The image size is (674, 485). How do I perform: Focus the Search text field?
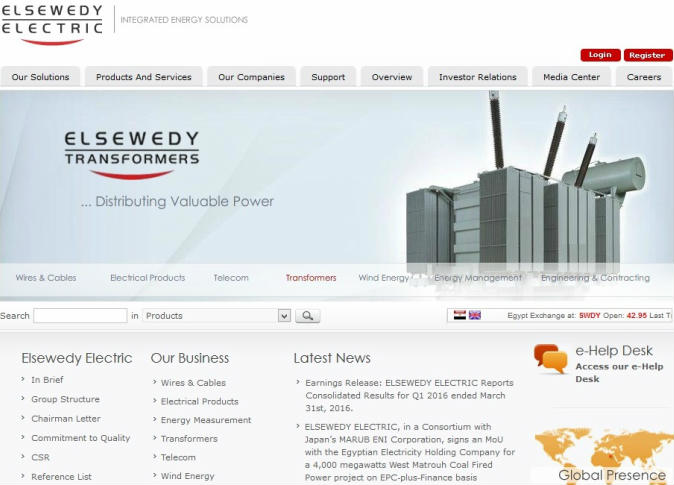(x=80, y=316)
